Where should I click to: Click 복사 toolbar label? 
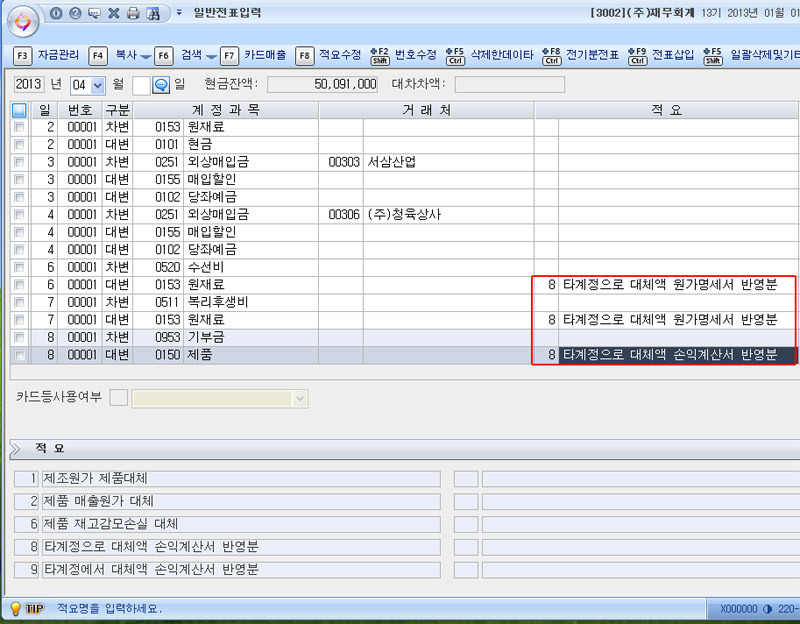click(126, 55)
